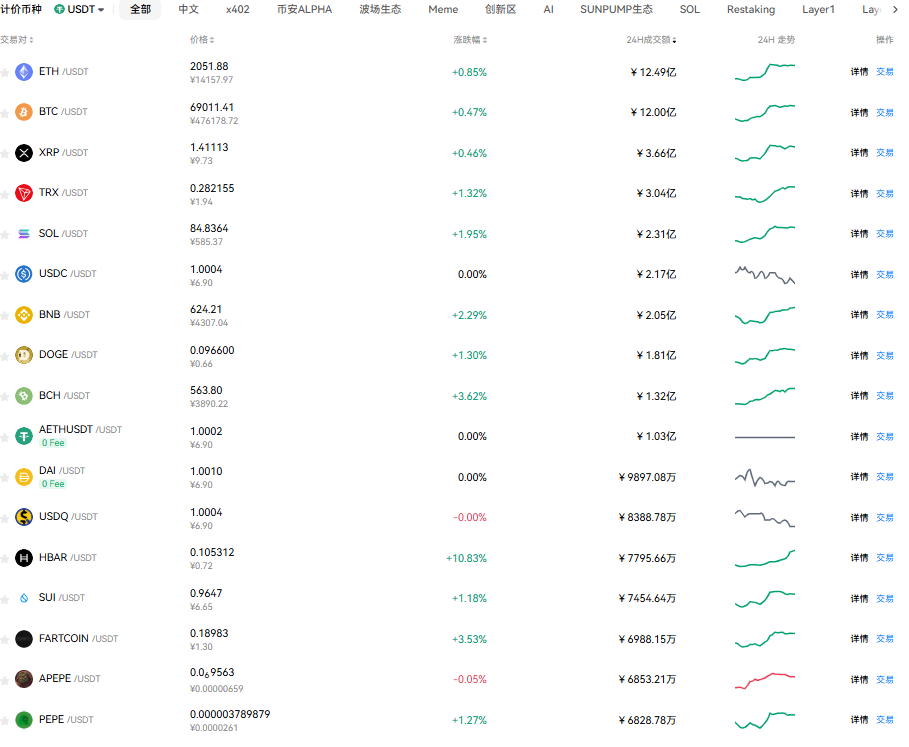
Task: Click the 0 Fee badge under DAI
Action: coord(53,484)
